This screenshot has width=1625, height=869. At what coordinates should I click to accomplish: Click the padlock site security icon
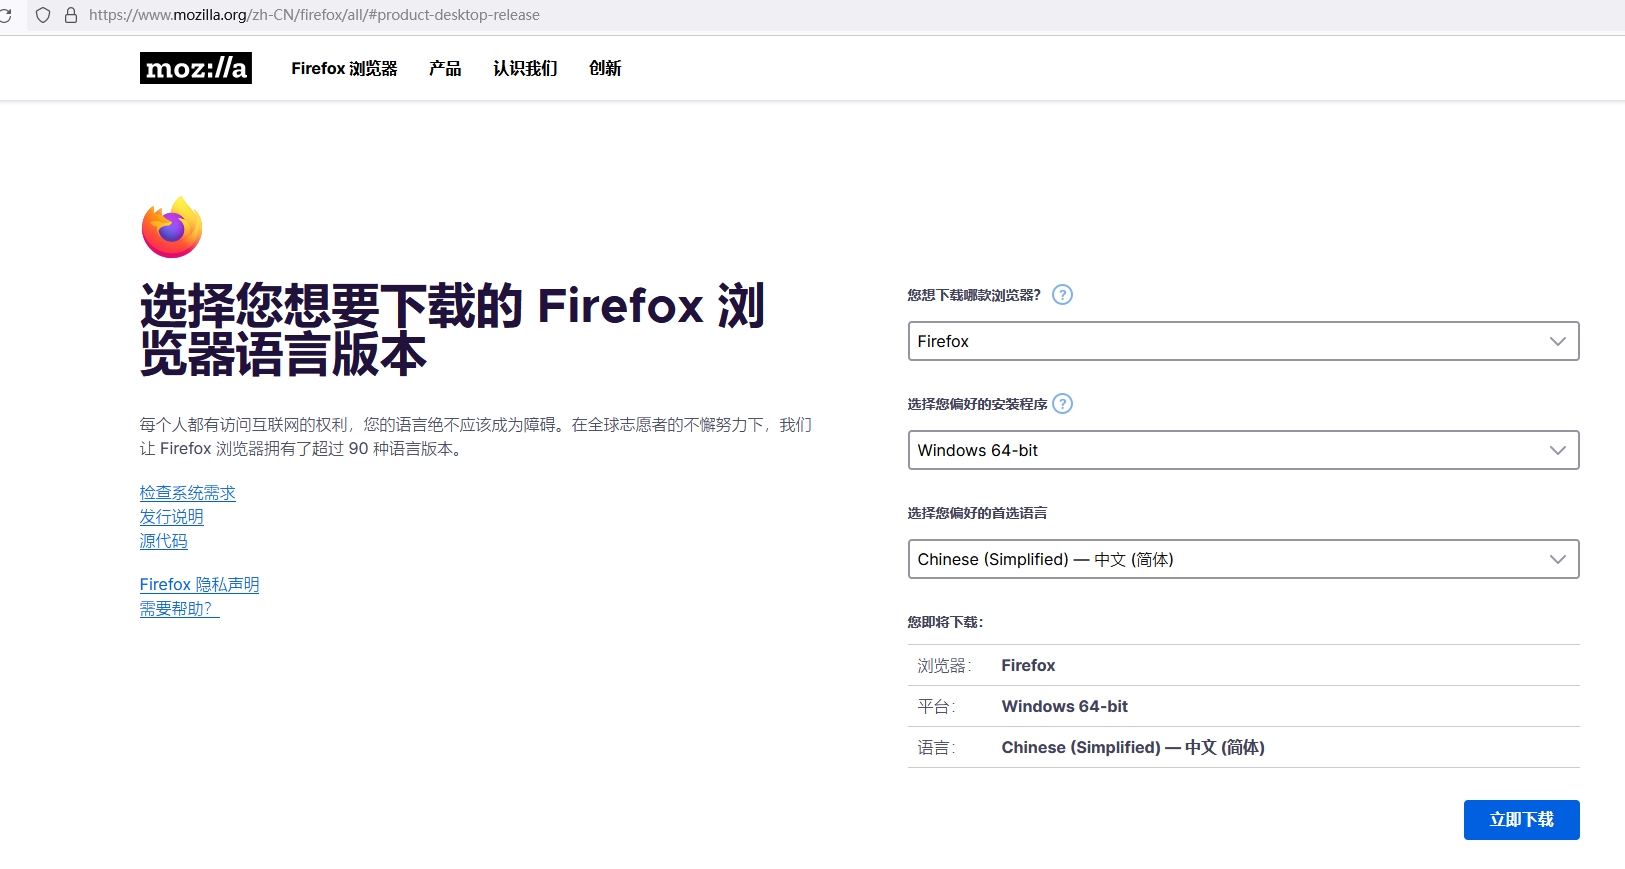[x=71, y=15]
